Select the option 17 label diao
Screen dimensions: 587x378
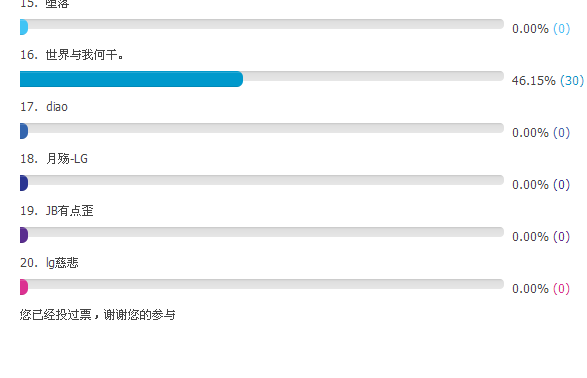coord(57,107)
